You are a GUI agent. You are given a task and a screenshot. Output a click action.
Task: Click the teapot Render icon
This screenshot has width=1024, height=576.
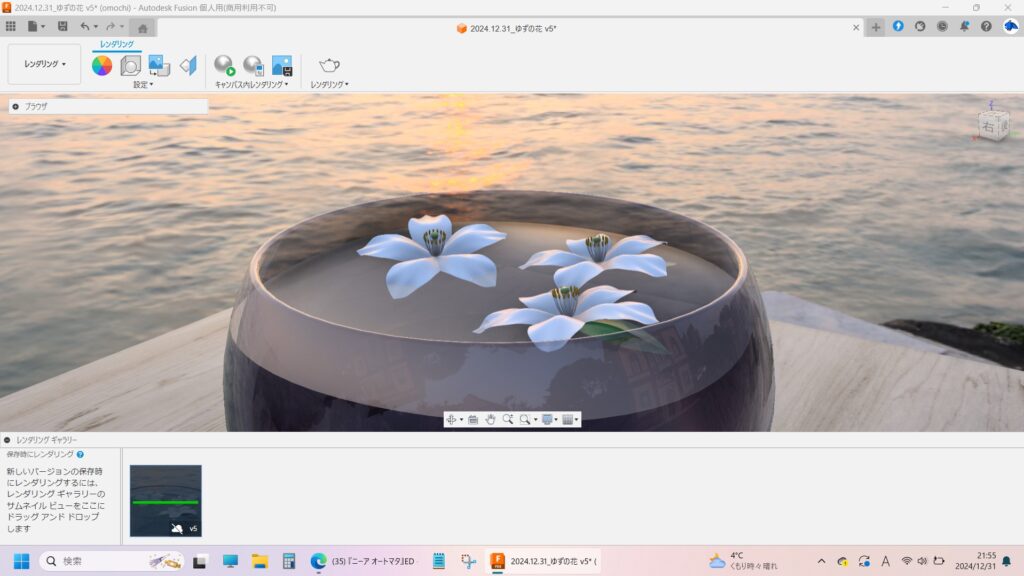(329, 66)
